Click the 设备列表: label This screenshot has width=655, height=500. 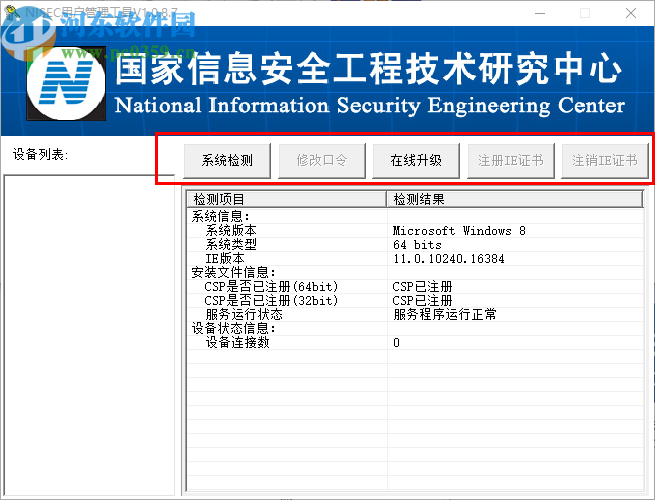click(41, 155)
